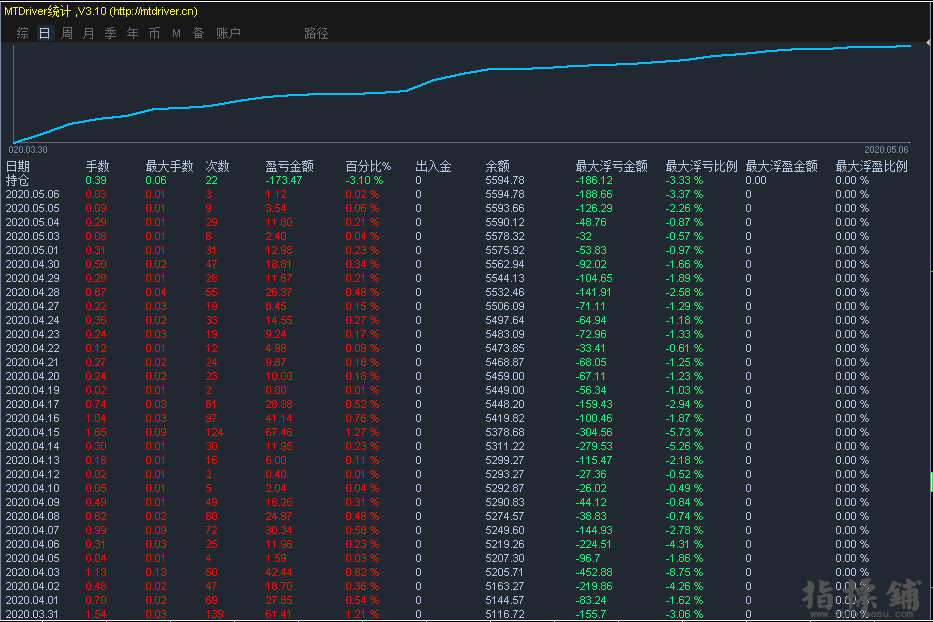Click profit value 42.44
Screen dimensions: 933x622
[279, 572]
